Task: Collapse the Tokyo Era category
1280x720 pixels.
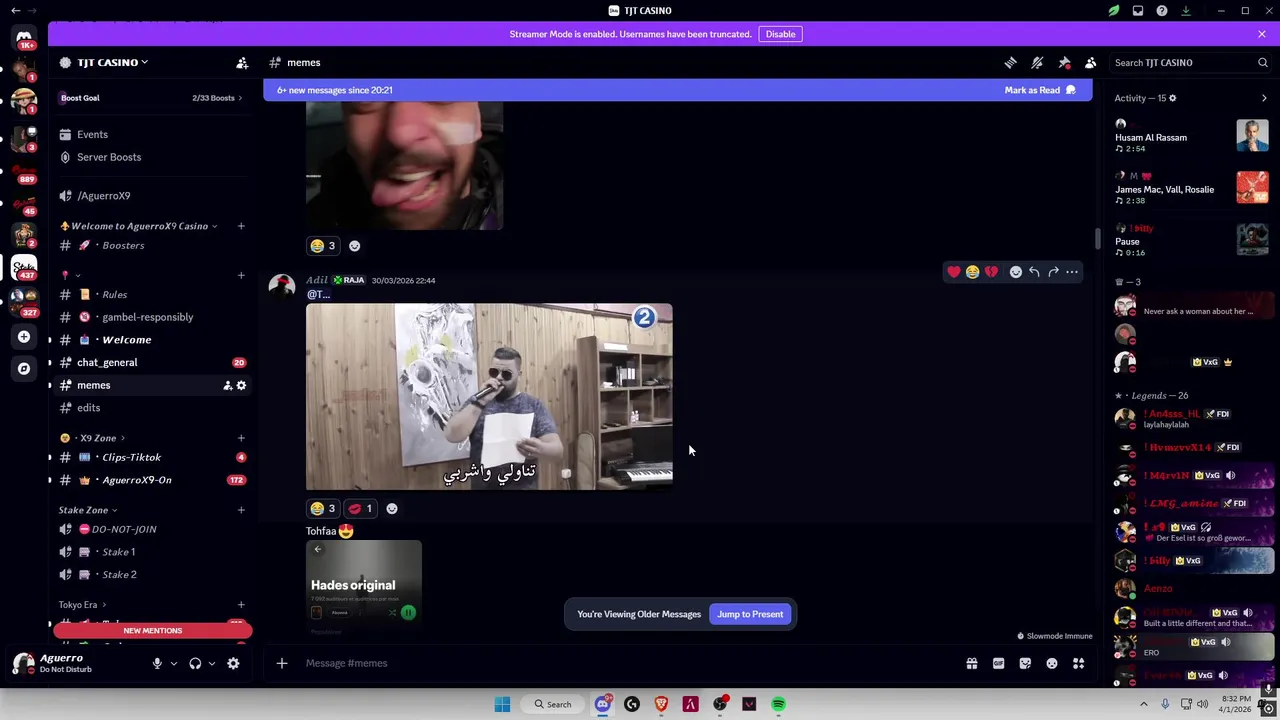Action: 82,605
